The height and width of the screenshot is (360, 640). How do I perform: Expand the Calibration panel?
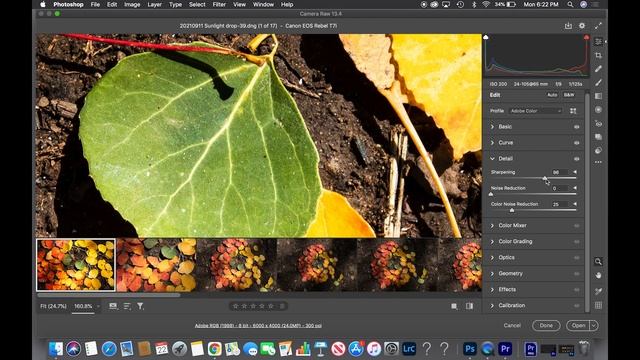tap(492, 305)
